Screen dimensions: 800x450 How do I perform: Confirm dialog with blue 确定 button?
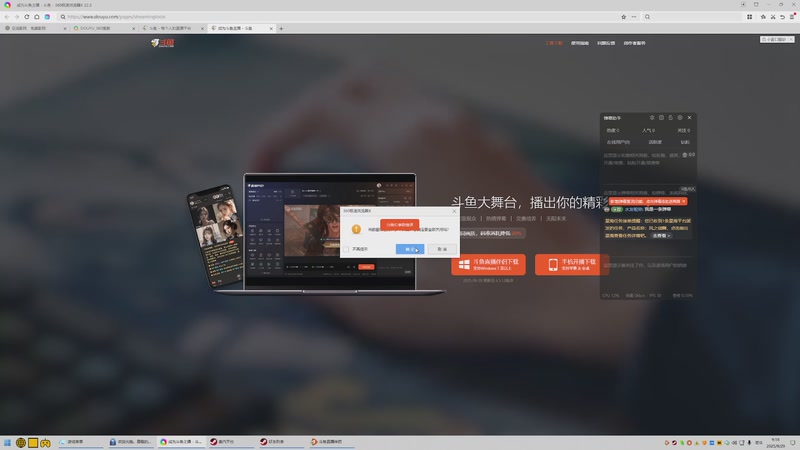(410, 249)
